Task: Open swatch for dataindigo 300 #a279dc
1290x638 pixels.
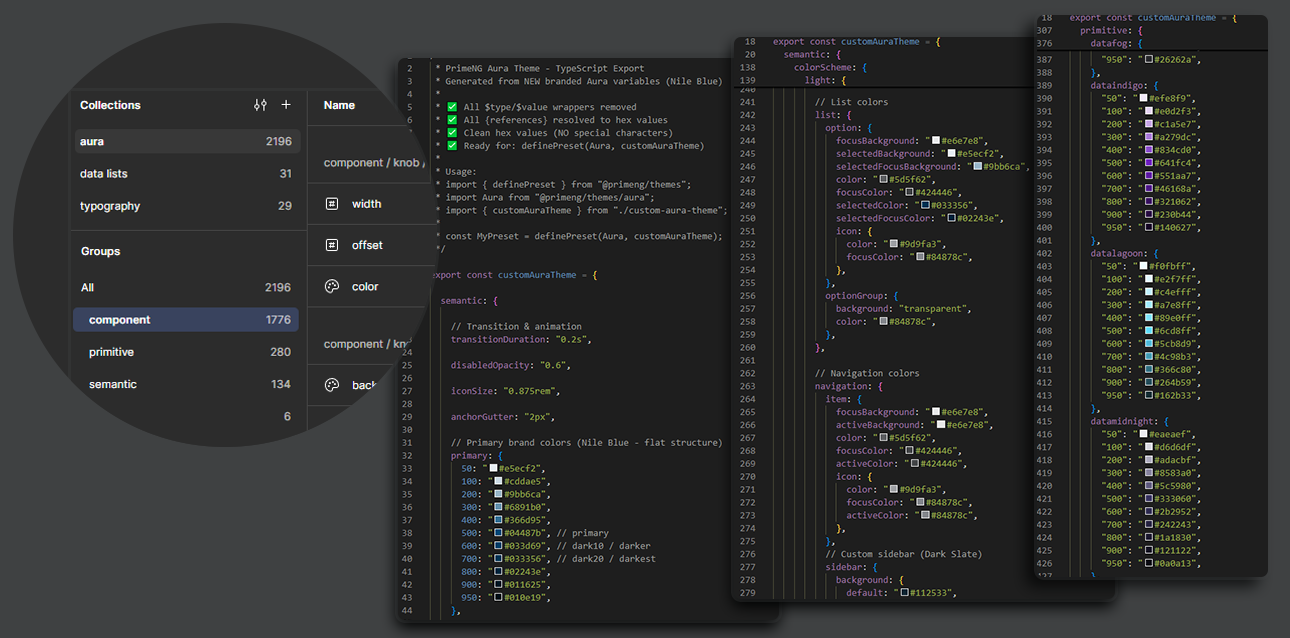Action: (x=1151, y=137)
